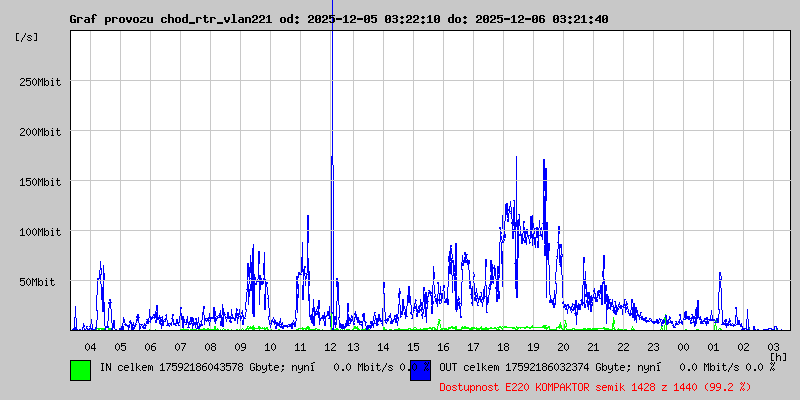The image size is (800, 400).
Task: Click the hour '05' x-axis label
Action: pos(120,347)
